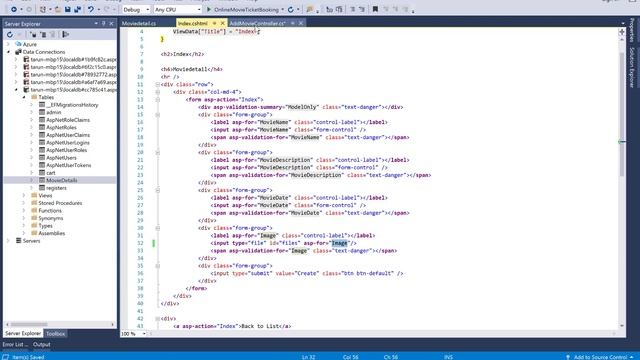Close the Server Explorer panel
This screenshot has width=640, height=360.
pyautogui.click(x=111, y=24)
